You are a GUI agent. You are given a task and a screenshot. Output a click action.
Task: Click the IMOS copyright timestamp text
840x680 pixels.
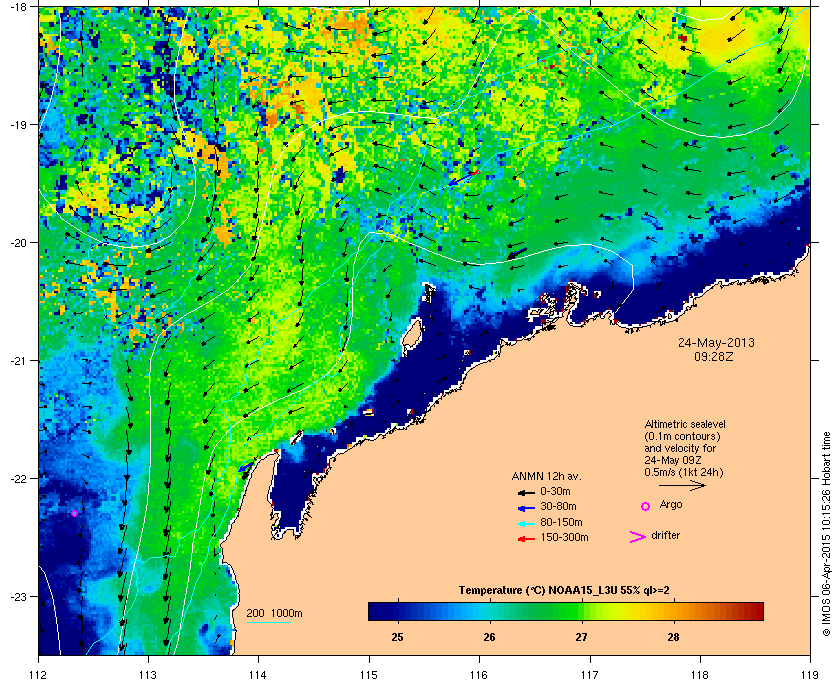(826, 535)
